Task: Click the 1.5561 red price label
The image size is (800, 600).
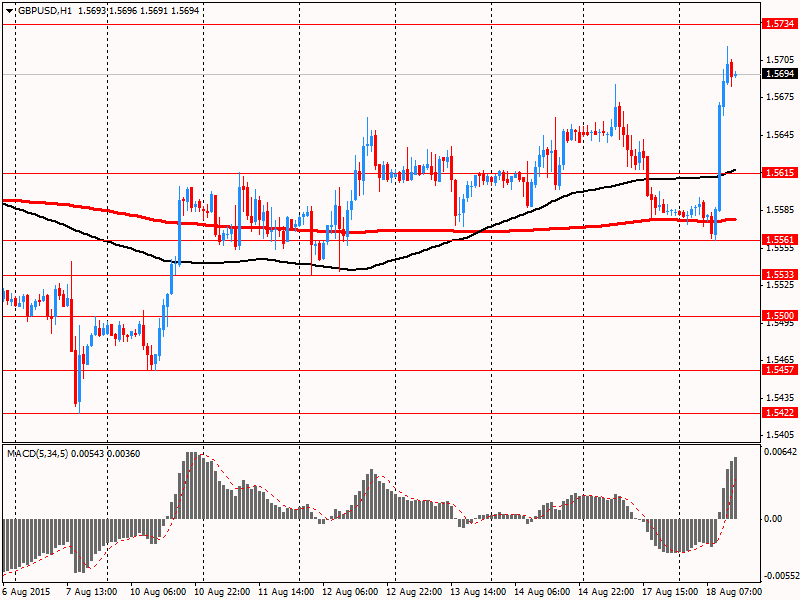Action: [778, 240]
